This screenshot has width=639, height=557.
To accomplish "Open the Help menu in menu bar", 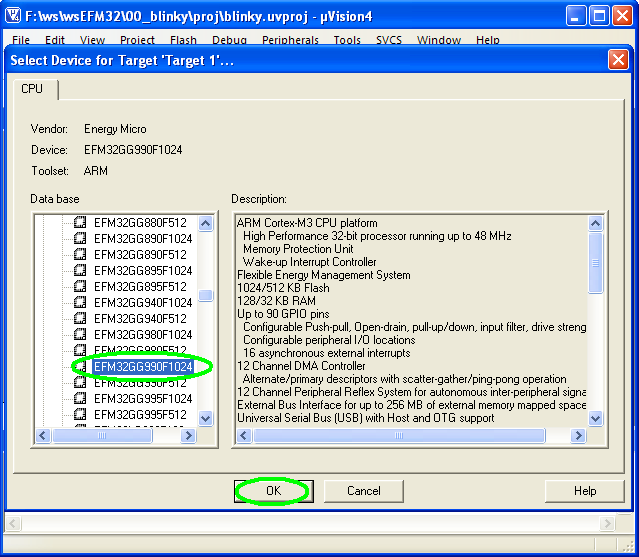I will click(487, 40).
